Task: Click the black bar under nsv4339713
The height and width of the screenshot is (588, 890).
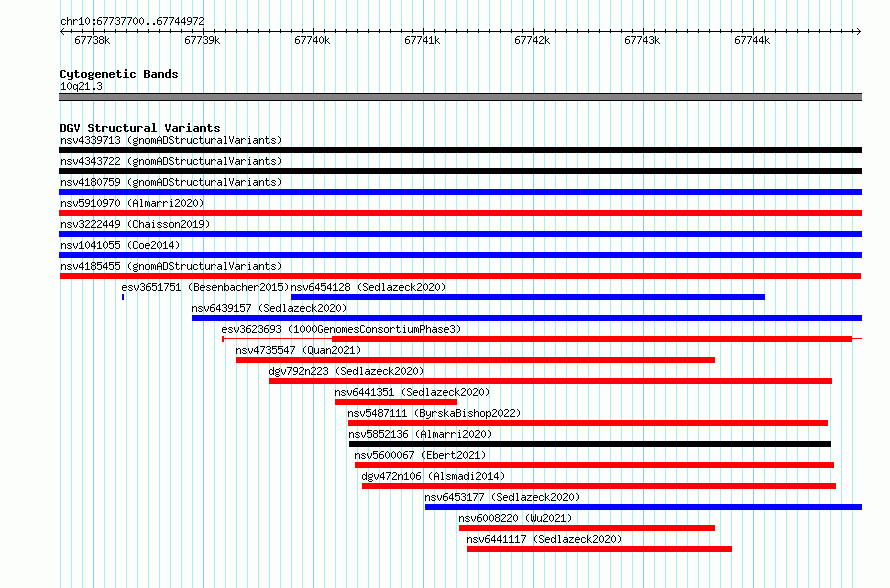Action: point(460,150)
